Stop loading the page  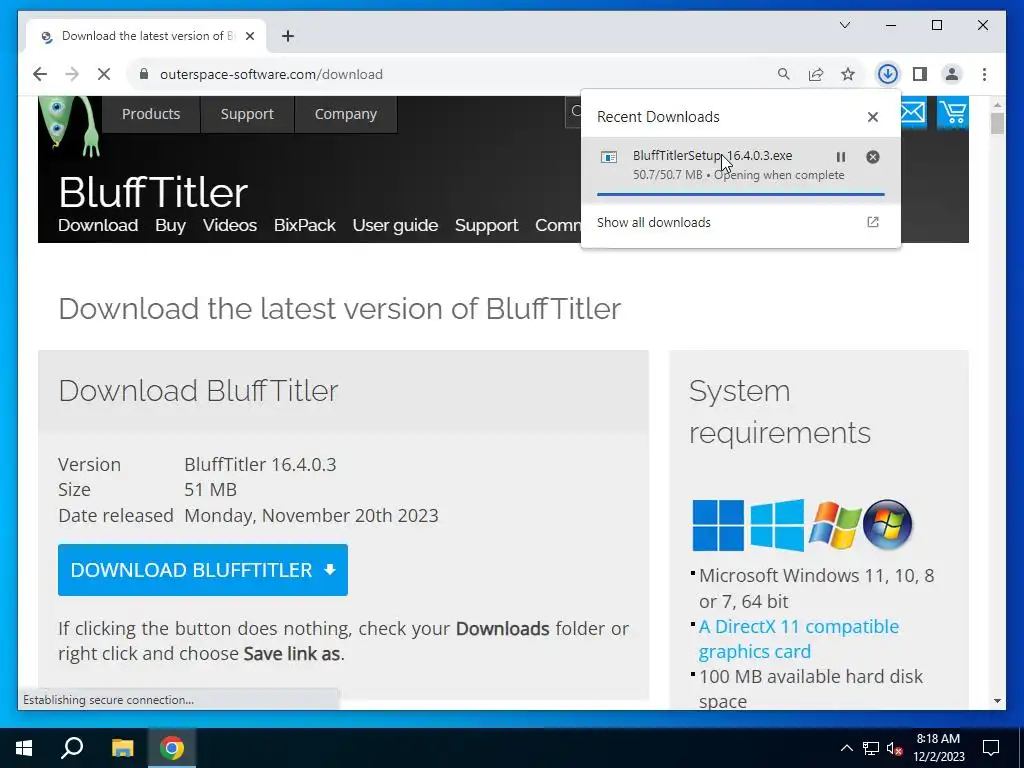pos(104,74)
